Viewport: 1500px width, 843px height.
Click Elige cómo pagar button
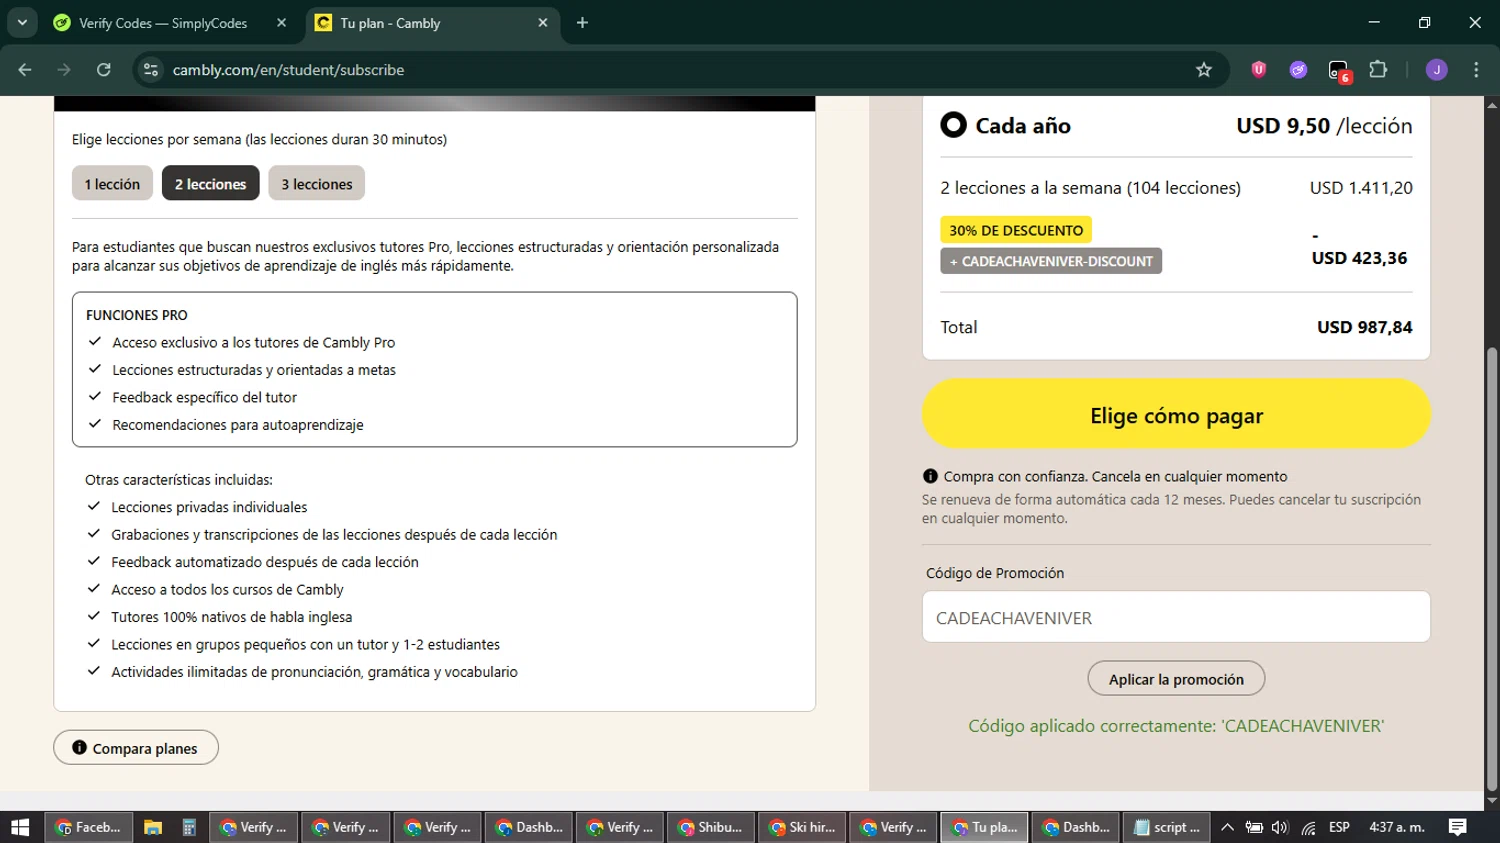(1176, 414)
